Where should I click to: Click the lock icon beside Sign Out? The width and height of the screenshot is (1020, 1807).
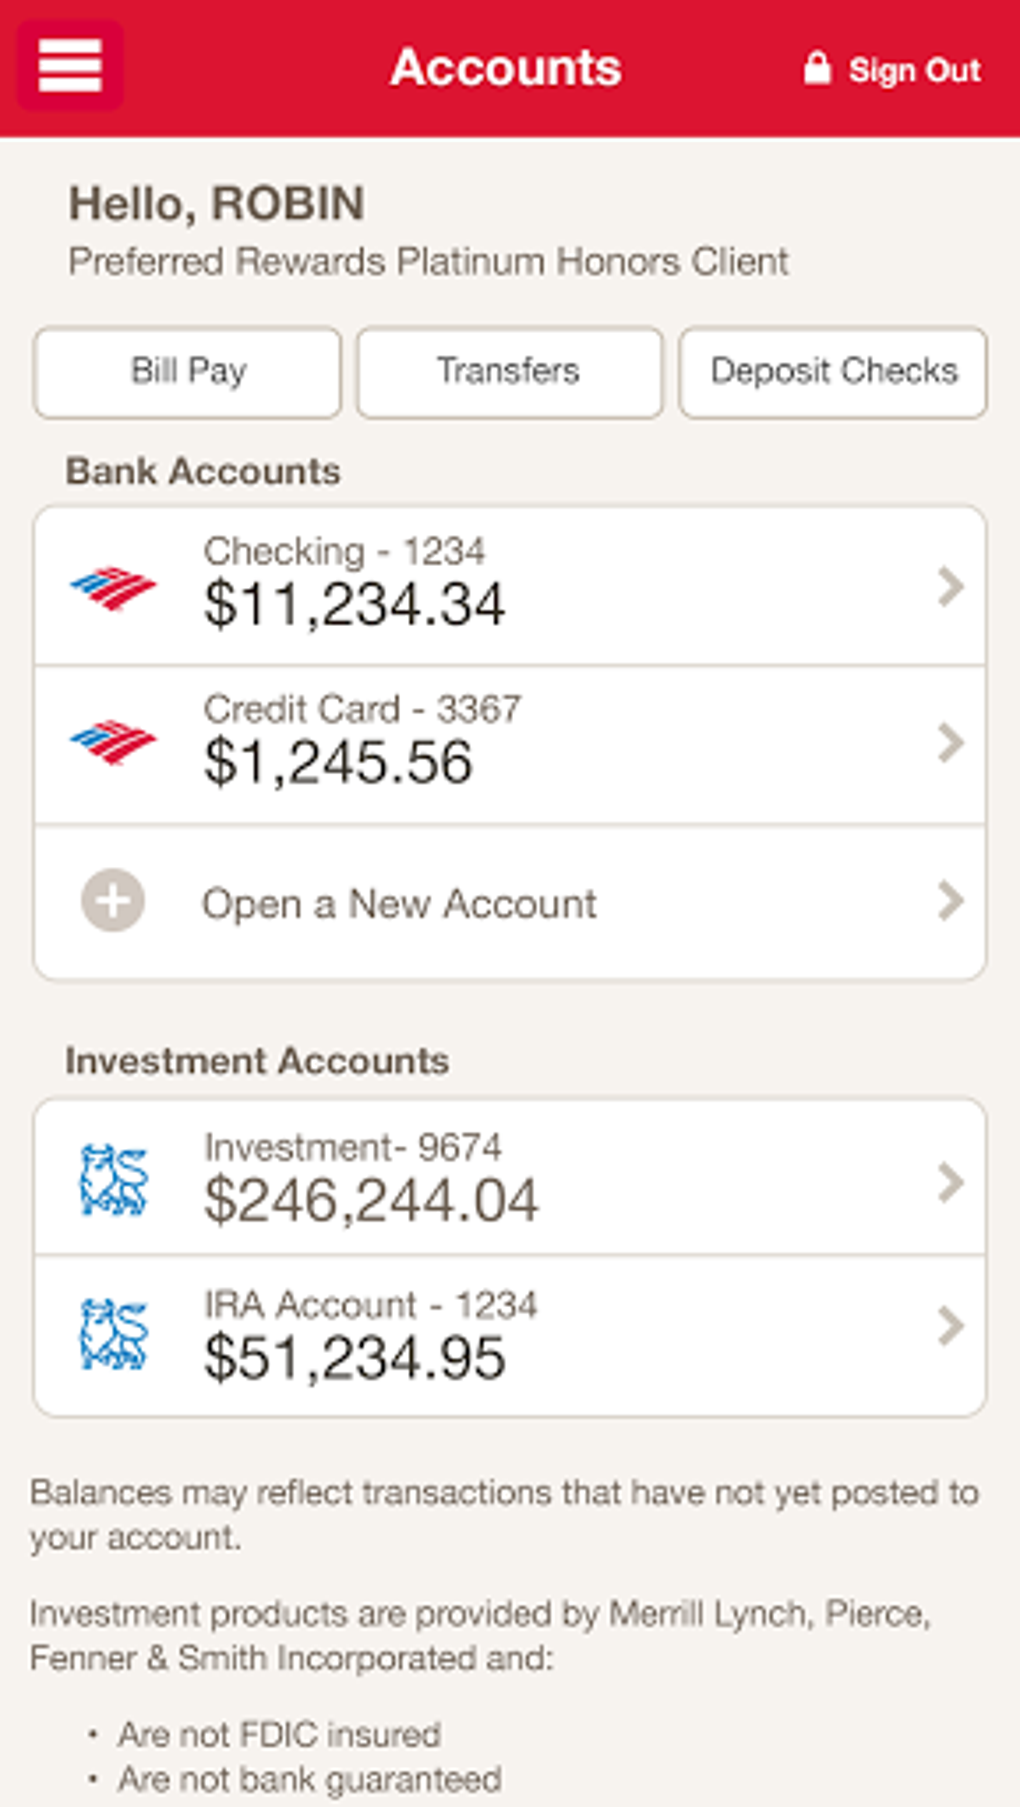click(817, 68)
